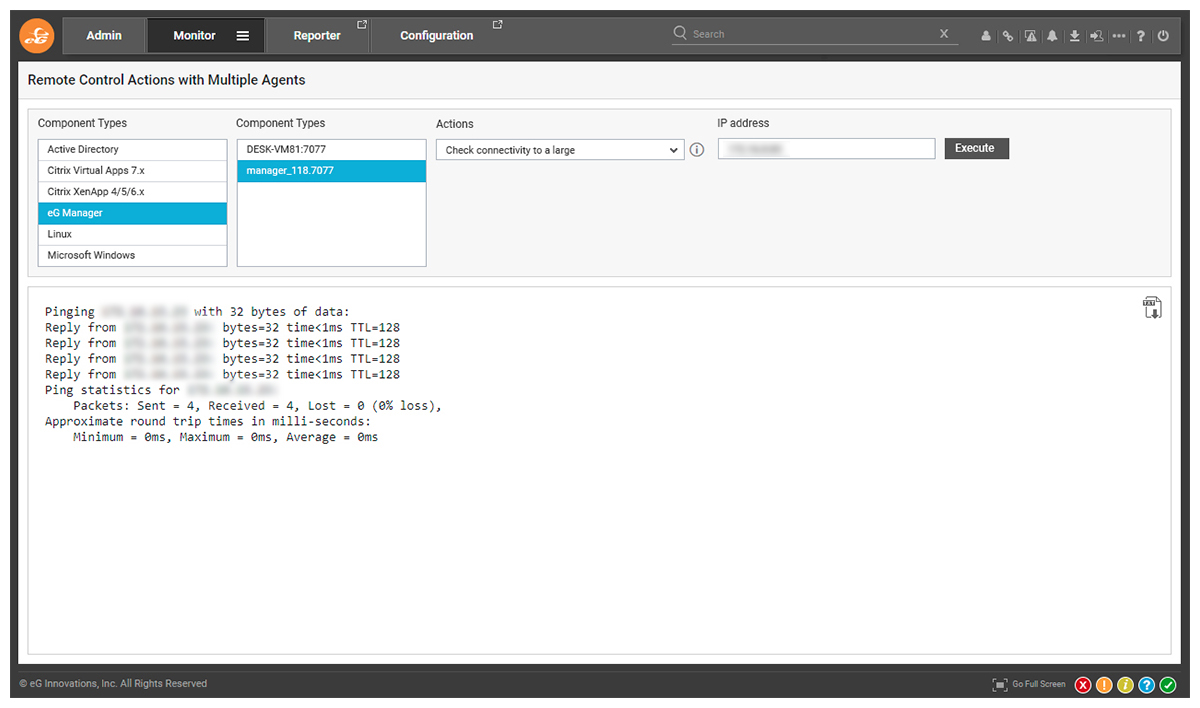The width and height of the screenshot is (1200, 708).
Task: Open the Monitor hamburger menu icon
Action: tap(243, 36)
